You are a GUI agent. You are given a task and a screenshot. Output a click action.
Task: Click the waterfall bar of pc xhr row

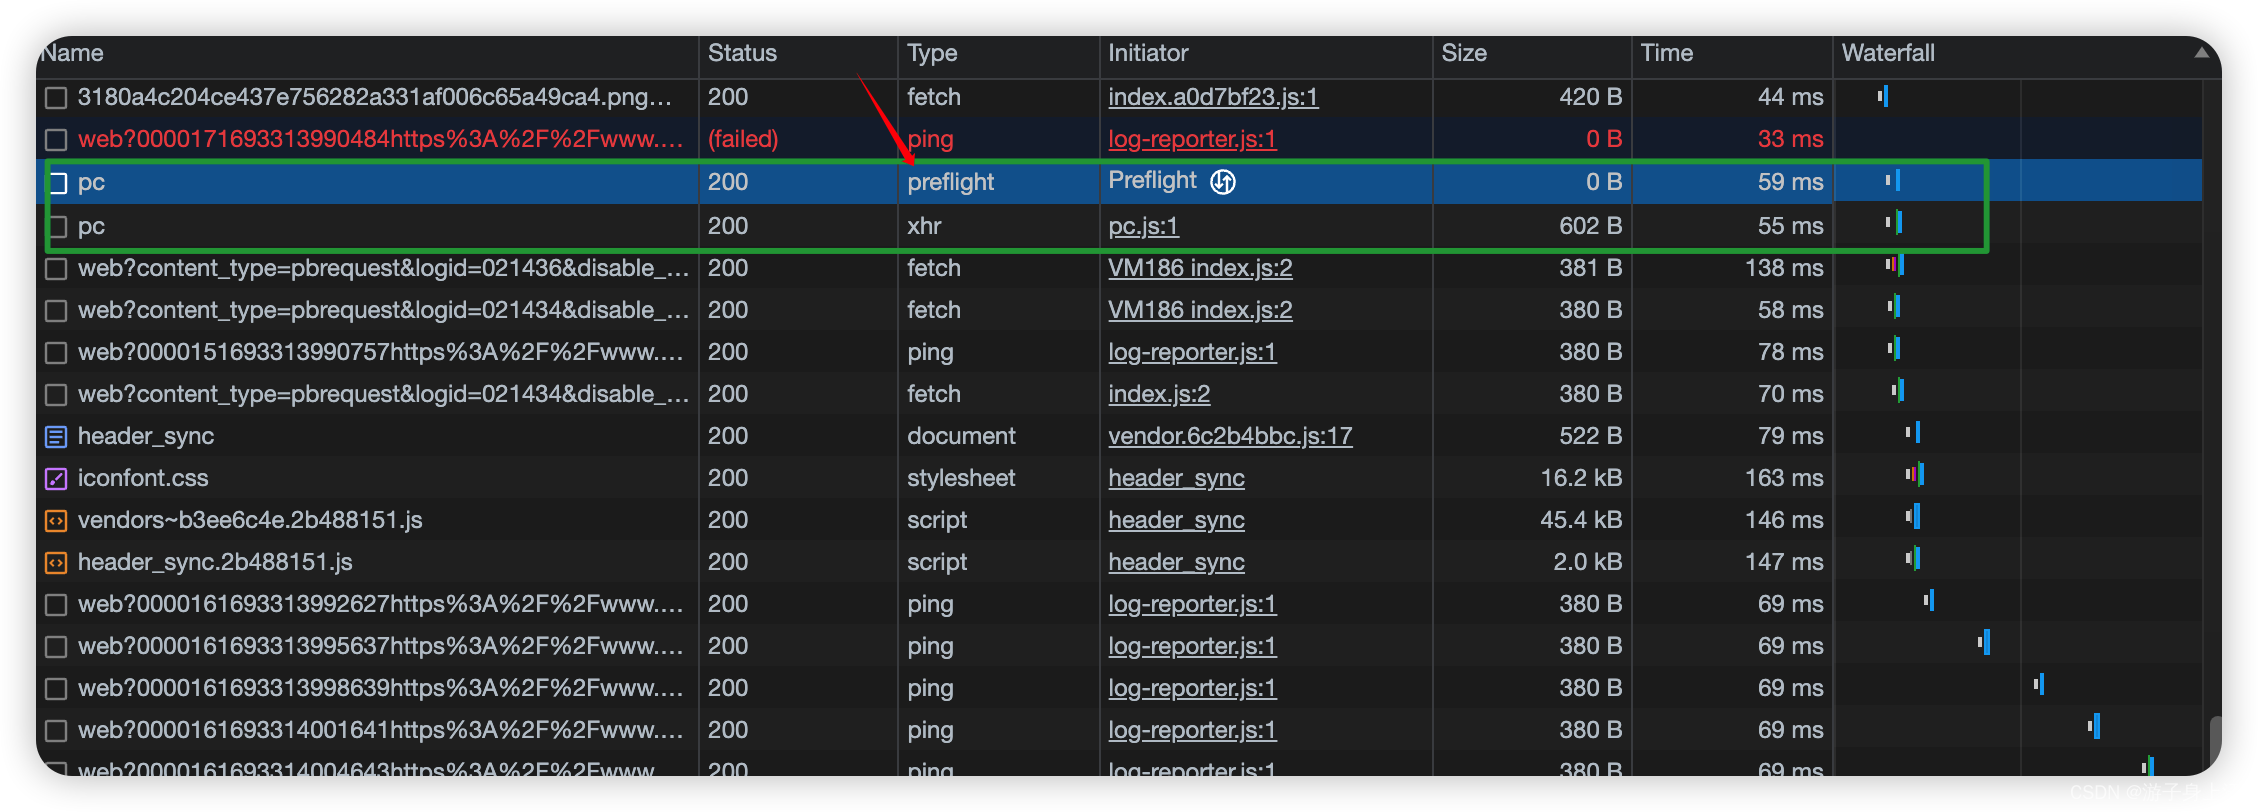1894,222
